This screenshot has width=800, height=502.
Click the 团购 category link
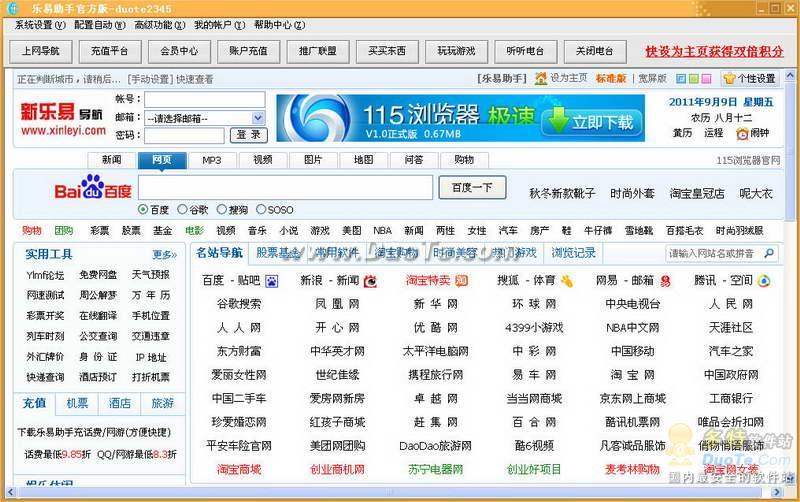pyautogui.click(x=64, y=231)
